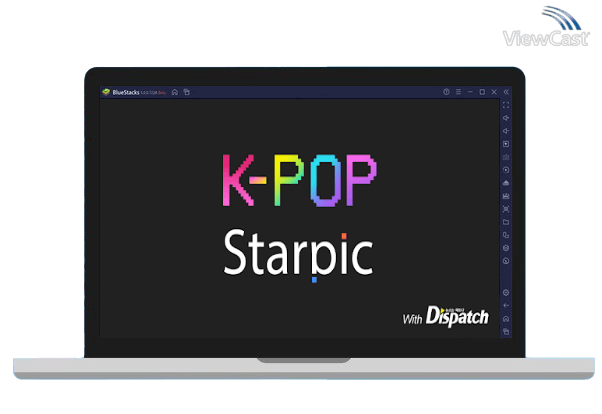Increase volume using upper speaker icon
Image resolution: width=602 pixels, height=414 pixels.
click(506, 118)
